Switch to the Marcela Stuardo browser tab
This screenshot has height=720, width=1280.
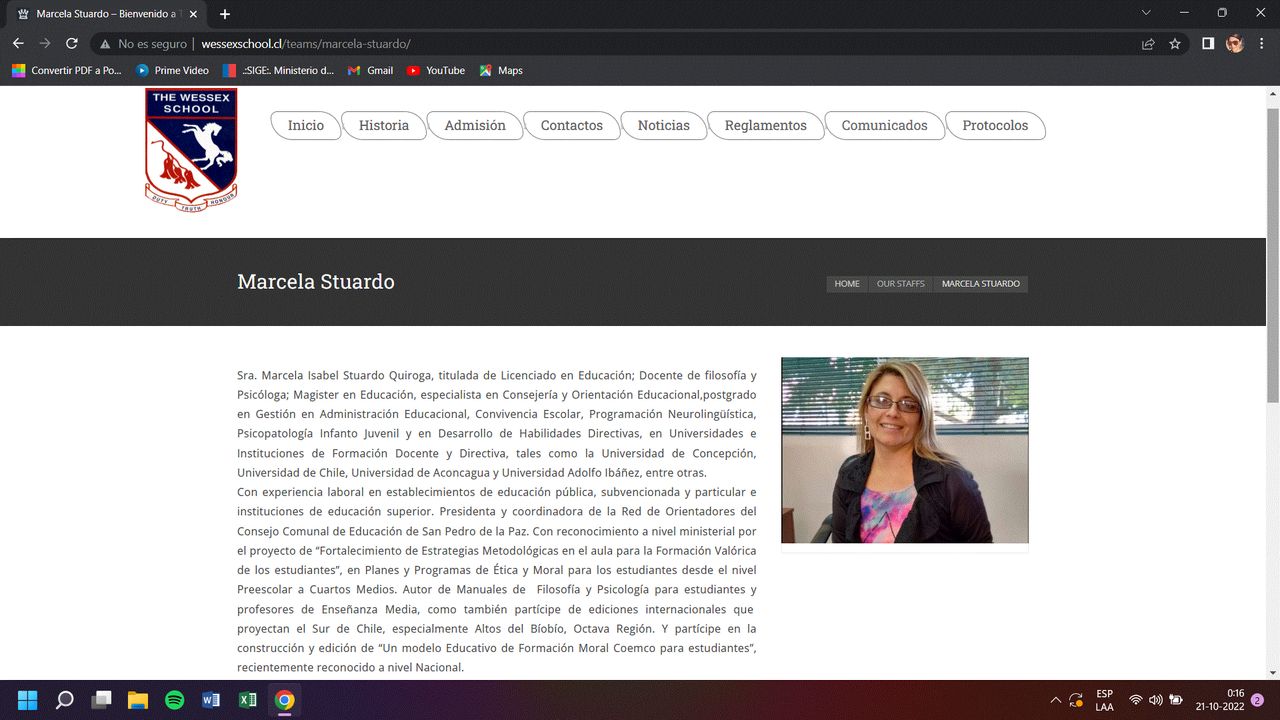coord(100,13)
